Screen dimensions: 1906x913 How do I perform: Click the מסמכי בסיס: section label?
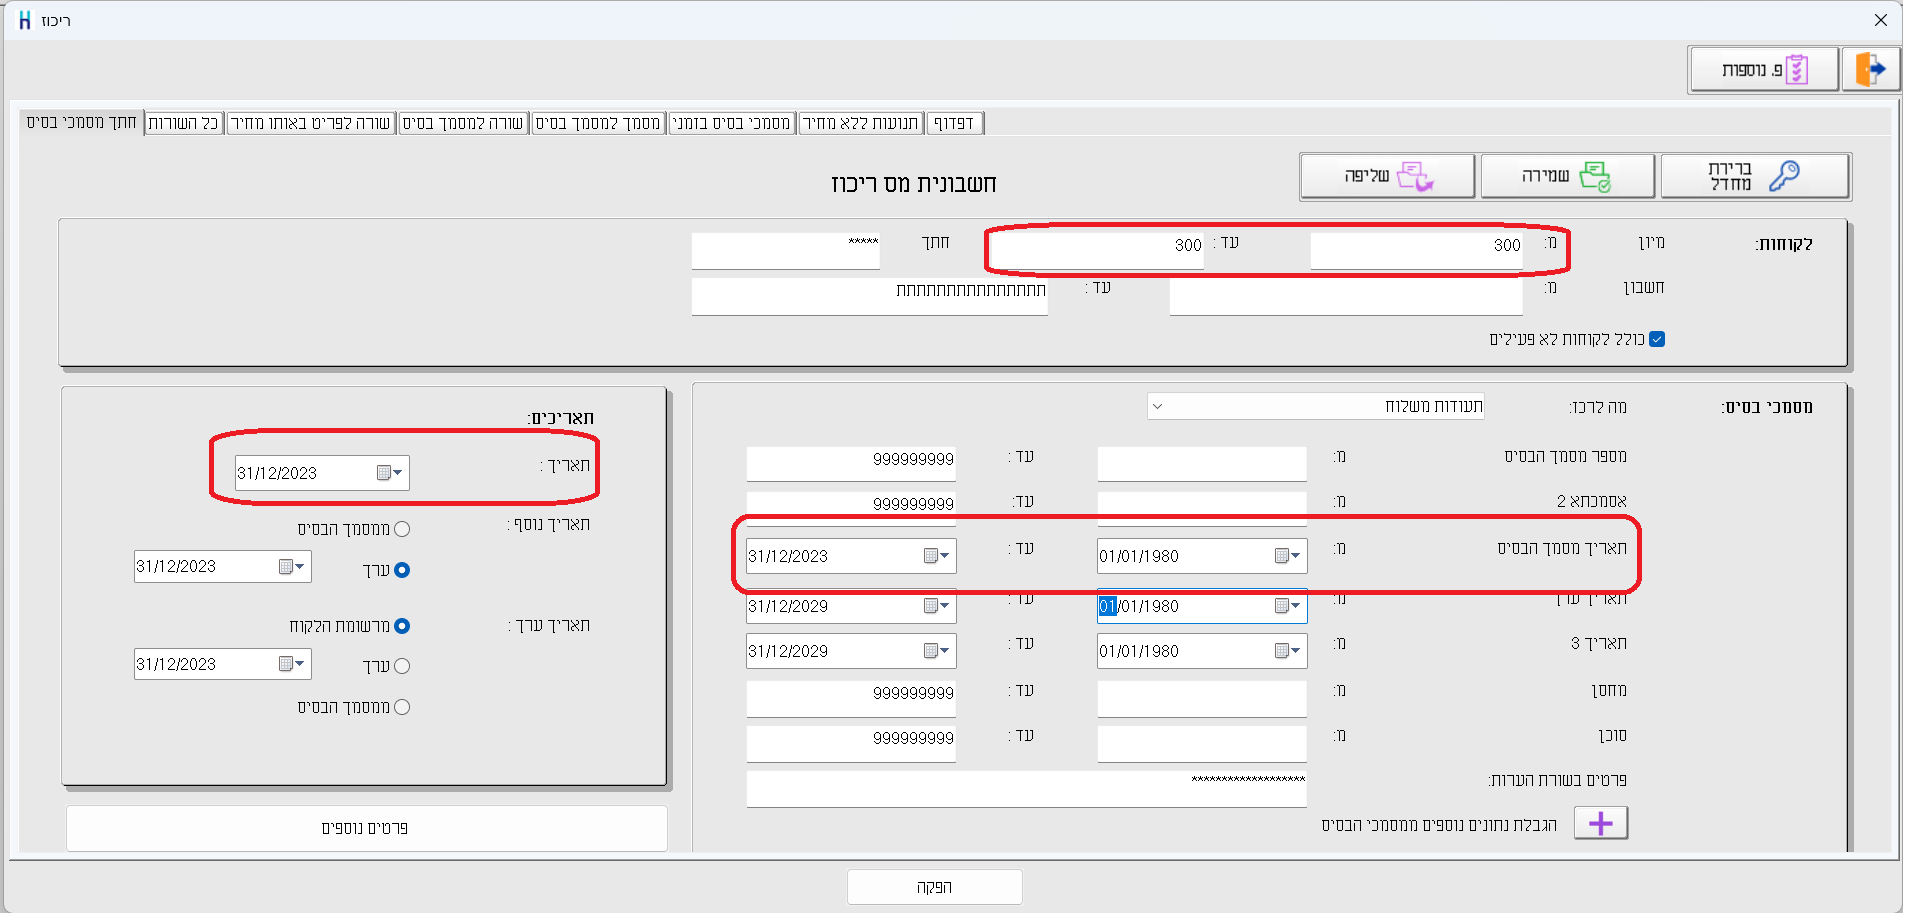point(1767,407)
